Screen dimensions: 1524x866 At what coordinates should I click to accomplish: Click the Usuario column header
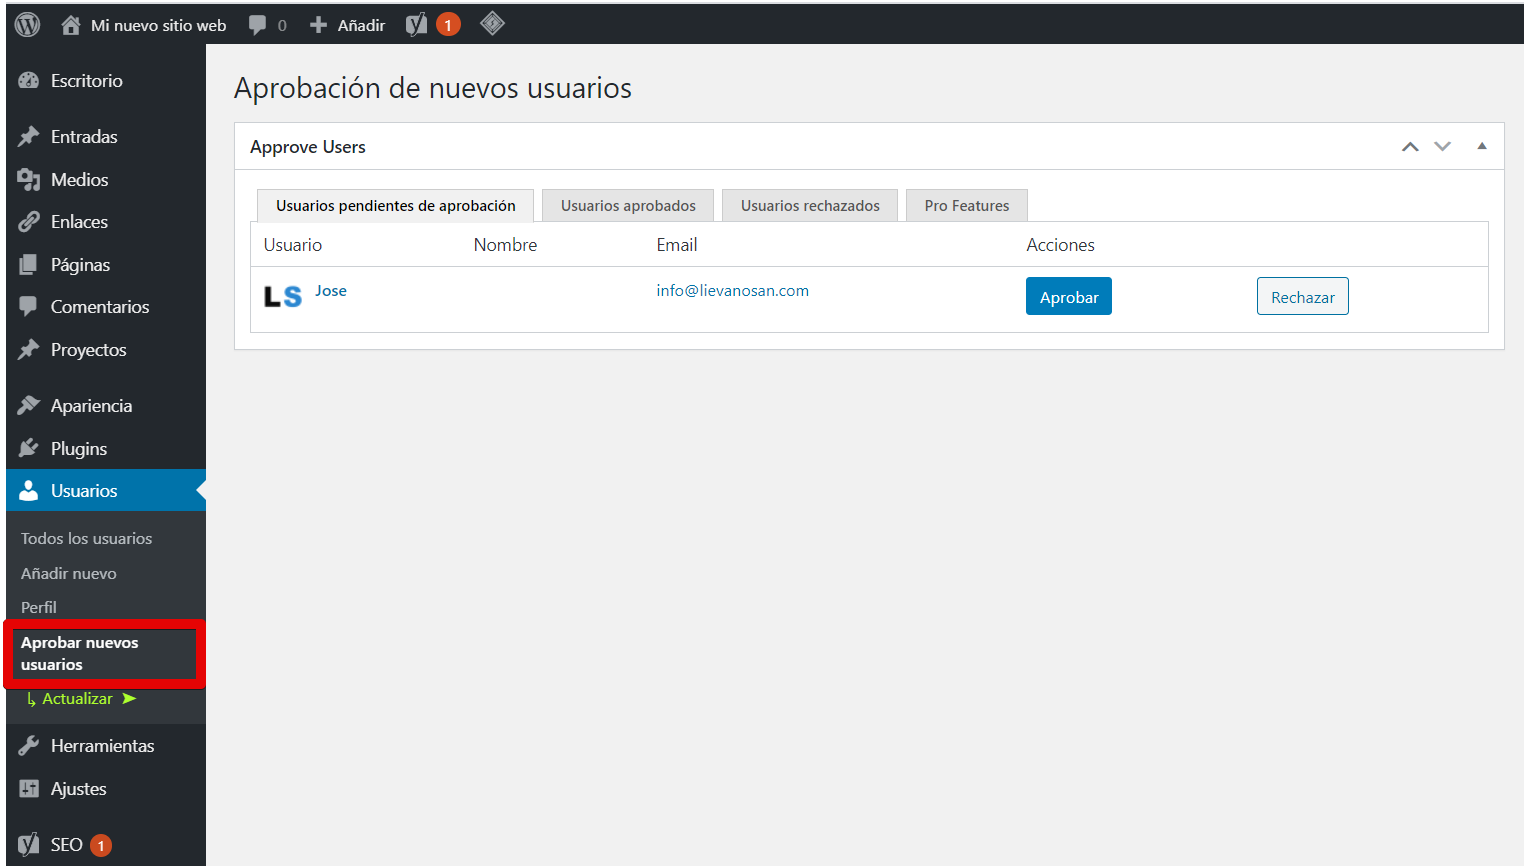coord(293,245)
